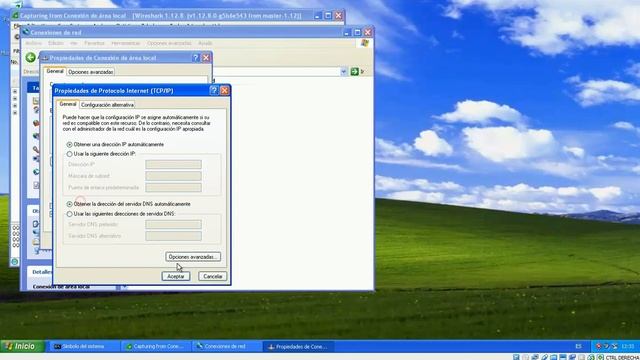The width and height of the screenshot is (640, 360).
Task: Click help '?' icon in TCP/IP dialog title bar
Action: [x=214, y=91]
